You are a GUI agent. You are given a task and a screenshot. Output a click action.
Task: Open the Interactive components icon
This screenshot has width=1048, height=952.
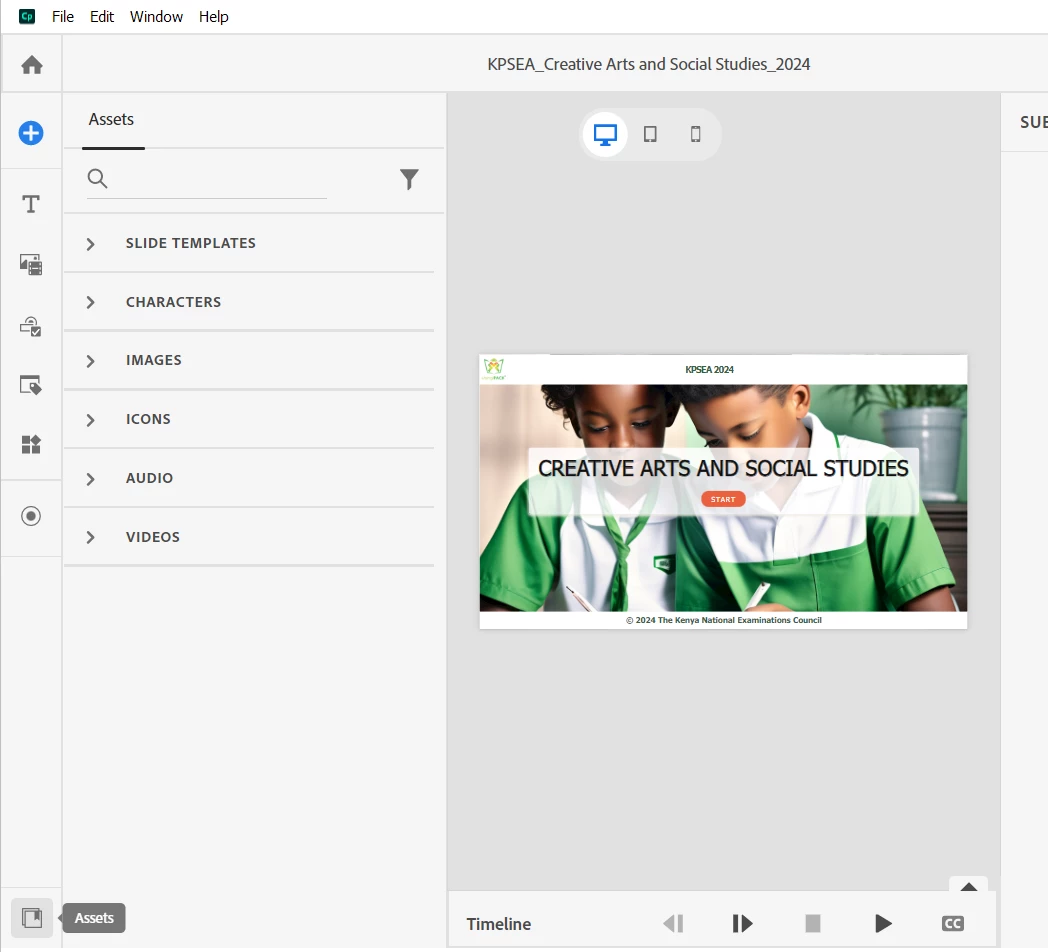click(x=31, y=326)
